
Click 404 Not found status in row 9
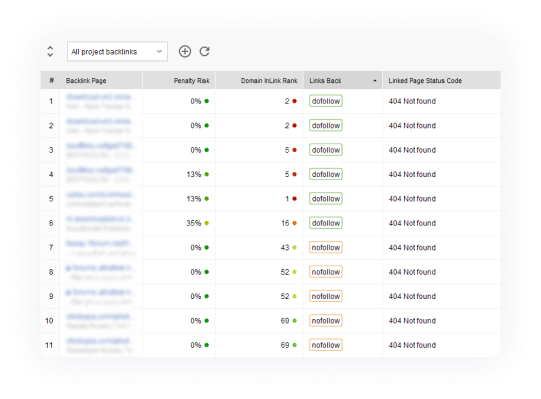click(412, 296)
